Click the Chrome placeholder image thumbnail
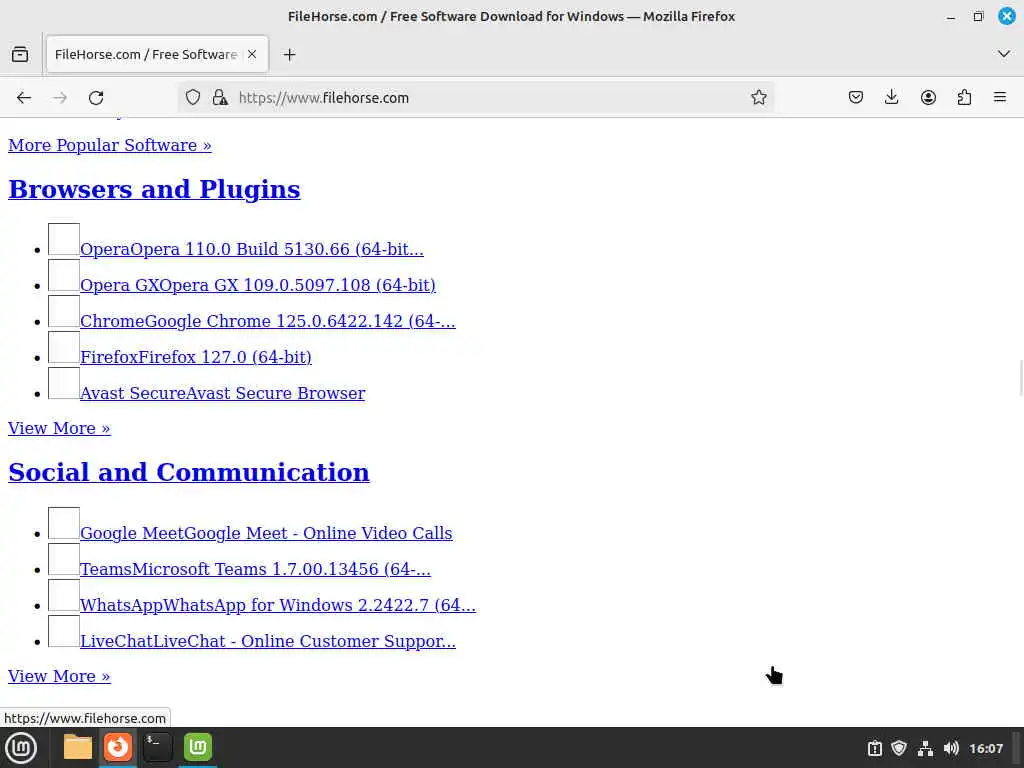Image resolution: width=1024 pixels, height=768 pixels. (64, 311)
